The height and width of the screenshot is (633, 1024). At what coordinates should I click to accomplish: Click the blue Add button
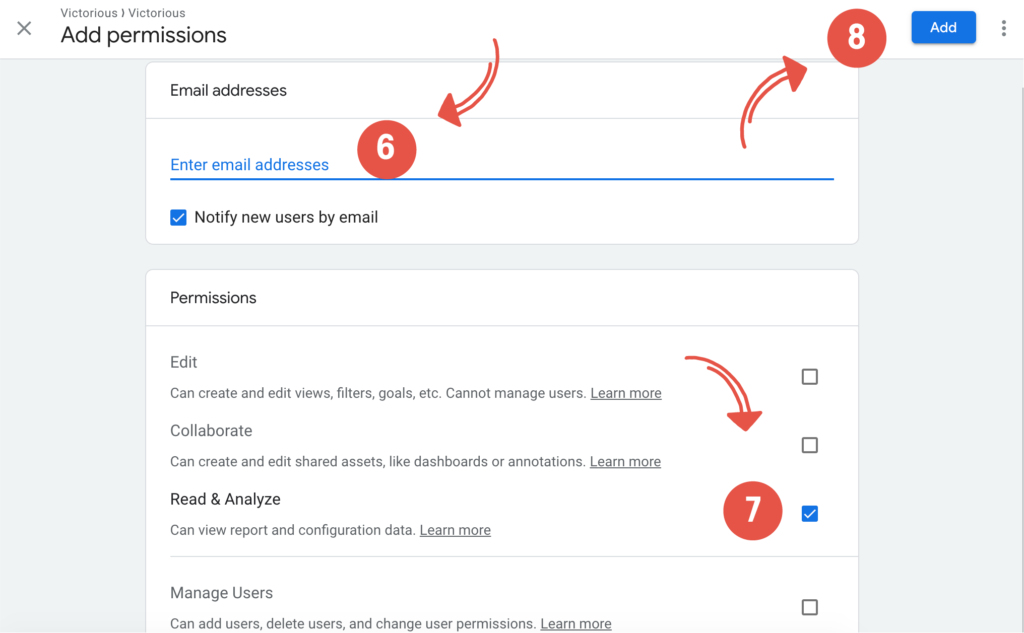click(x=943, y=28)
